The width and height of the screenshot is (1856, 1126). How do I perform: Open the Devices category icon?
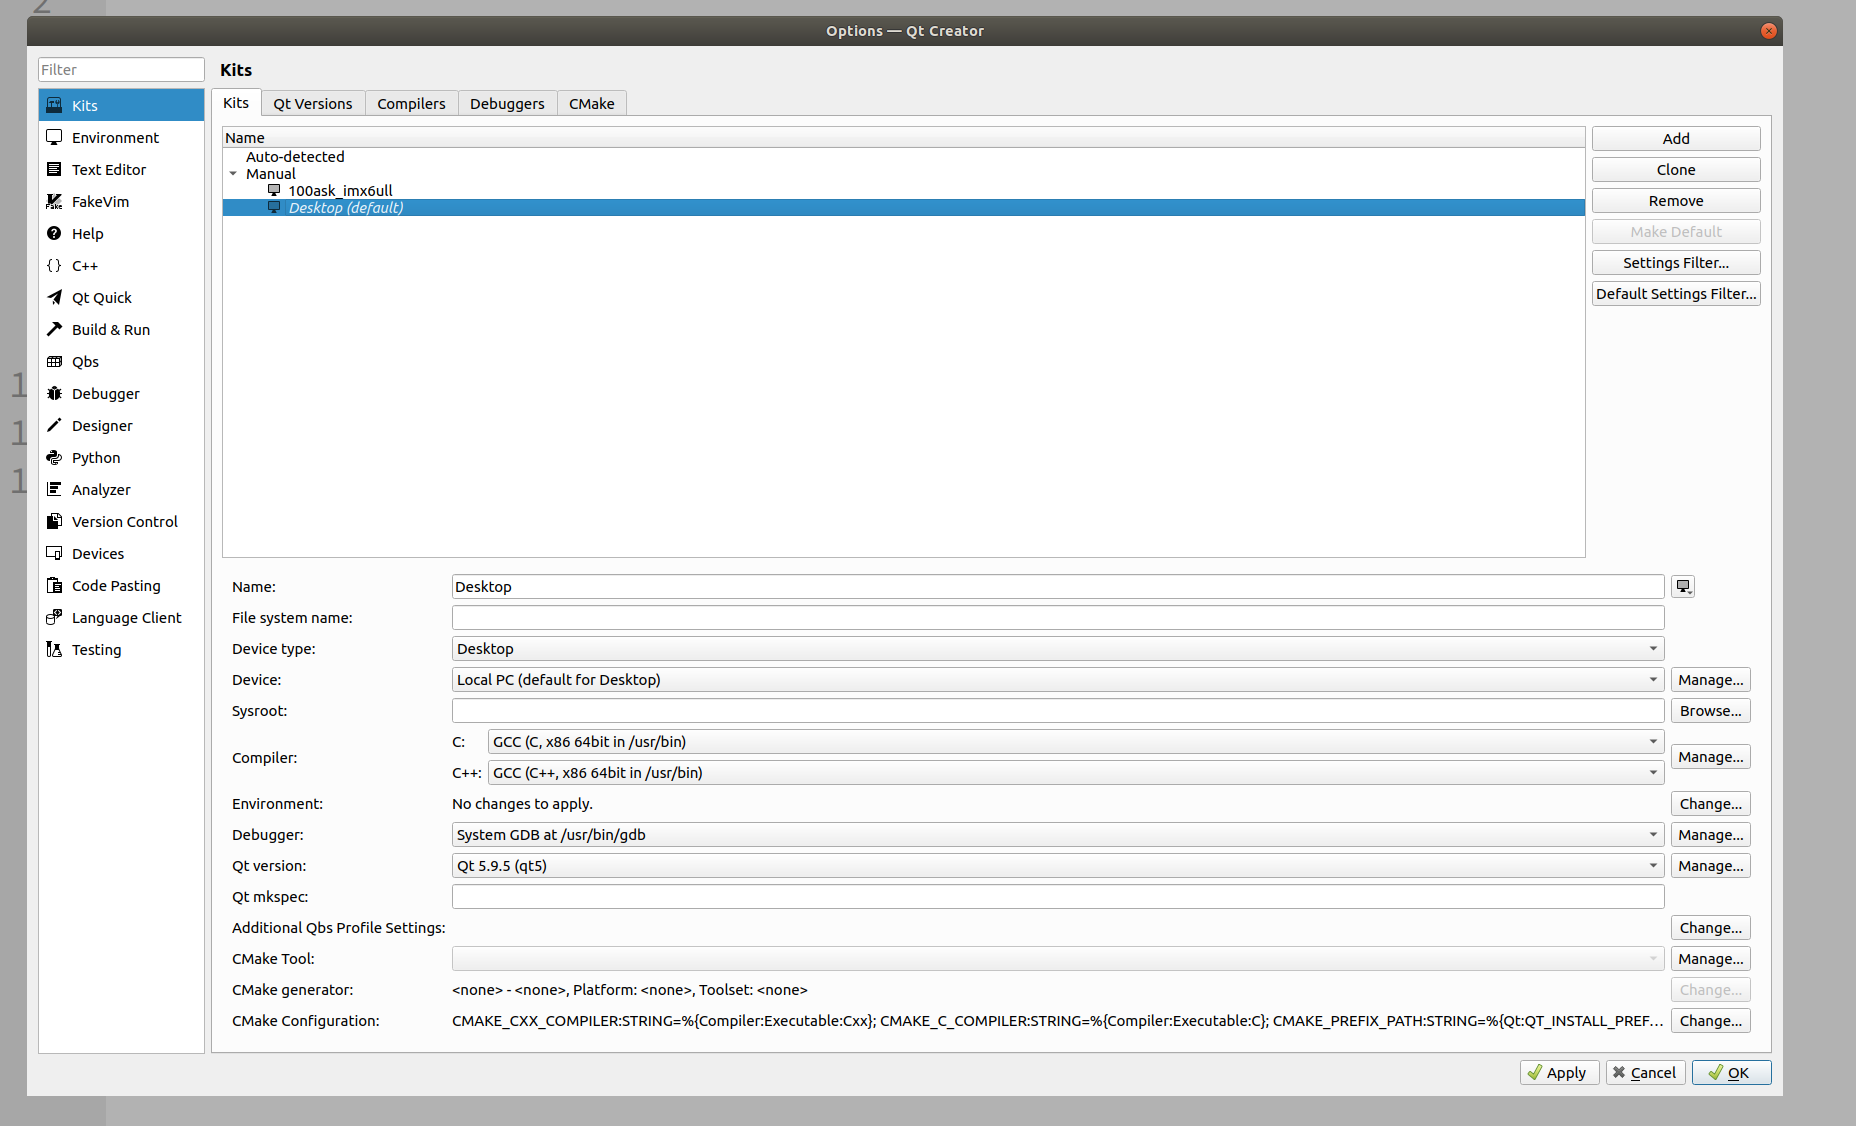(55, 553)
